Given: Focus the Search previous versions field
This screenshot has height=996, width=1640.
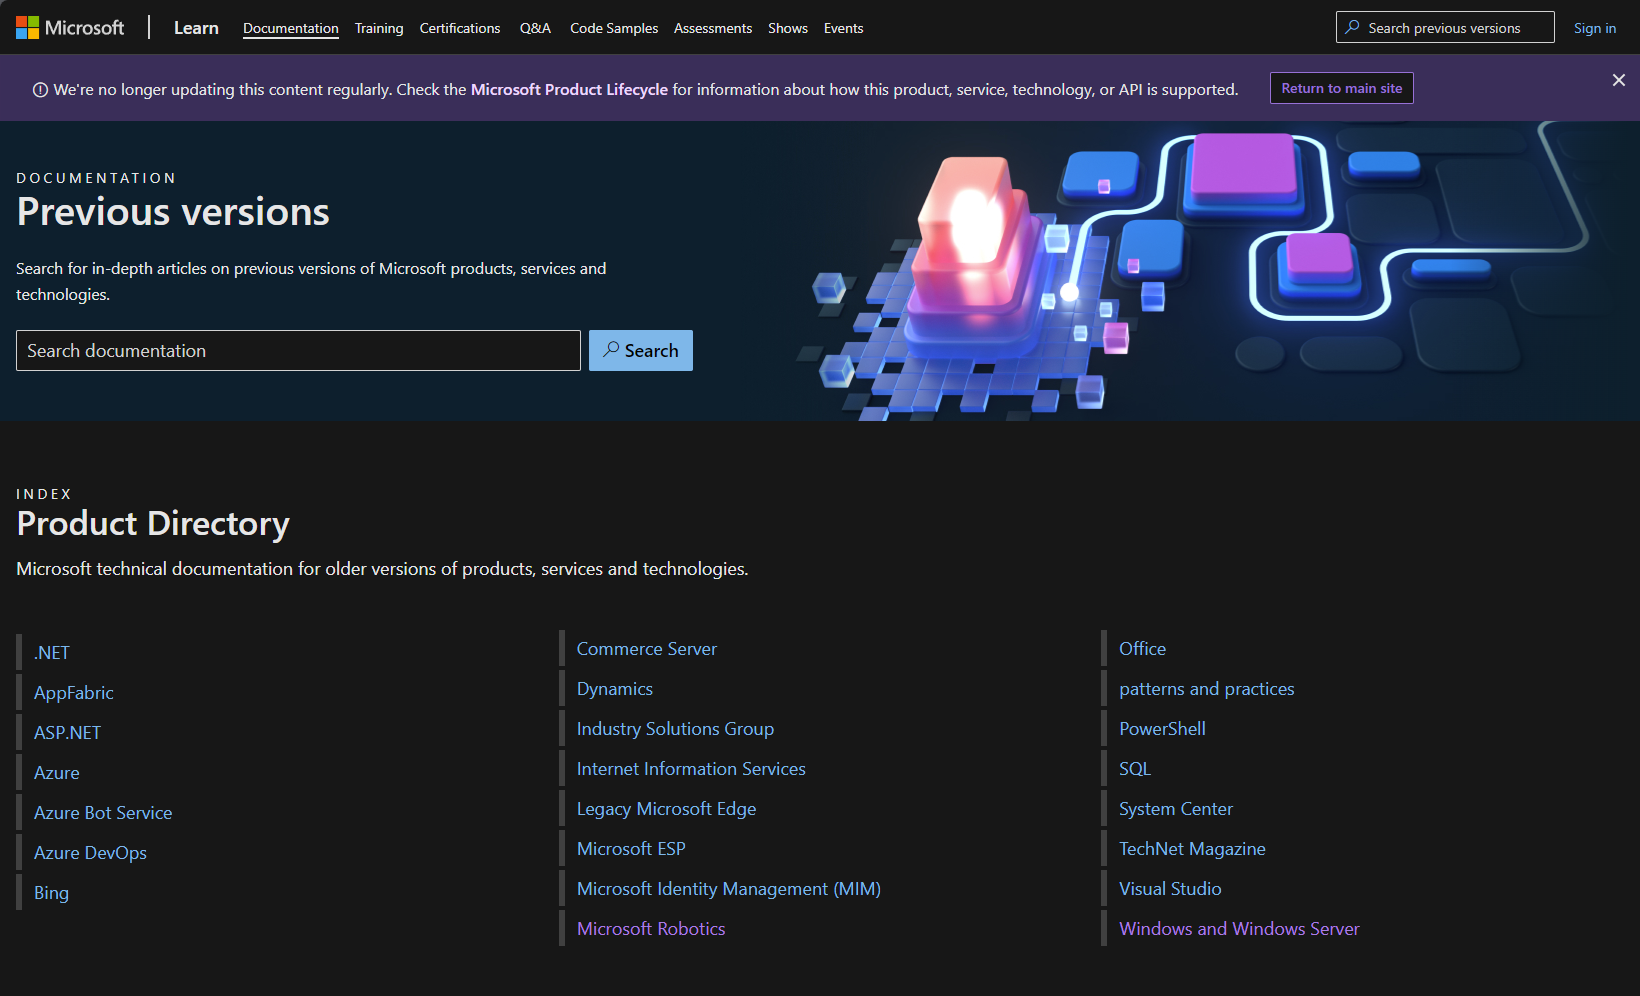Looking at the screenshot, I should pyautogui.click(x=1445, y=27).
